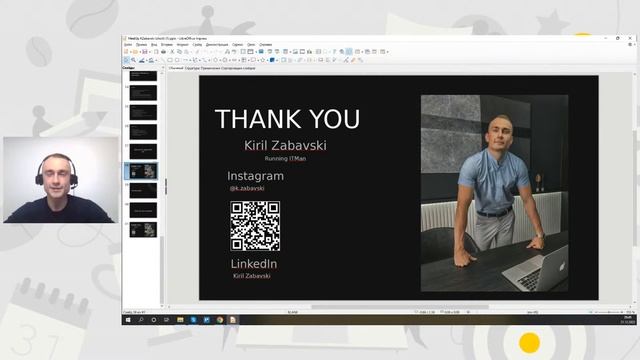Viewport: 640px width, 360px height.
Task: Switch to the Примечания view tab
Action: point(210,68)
